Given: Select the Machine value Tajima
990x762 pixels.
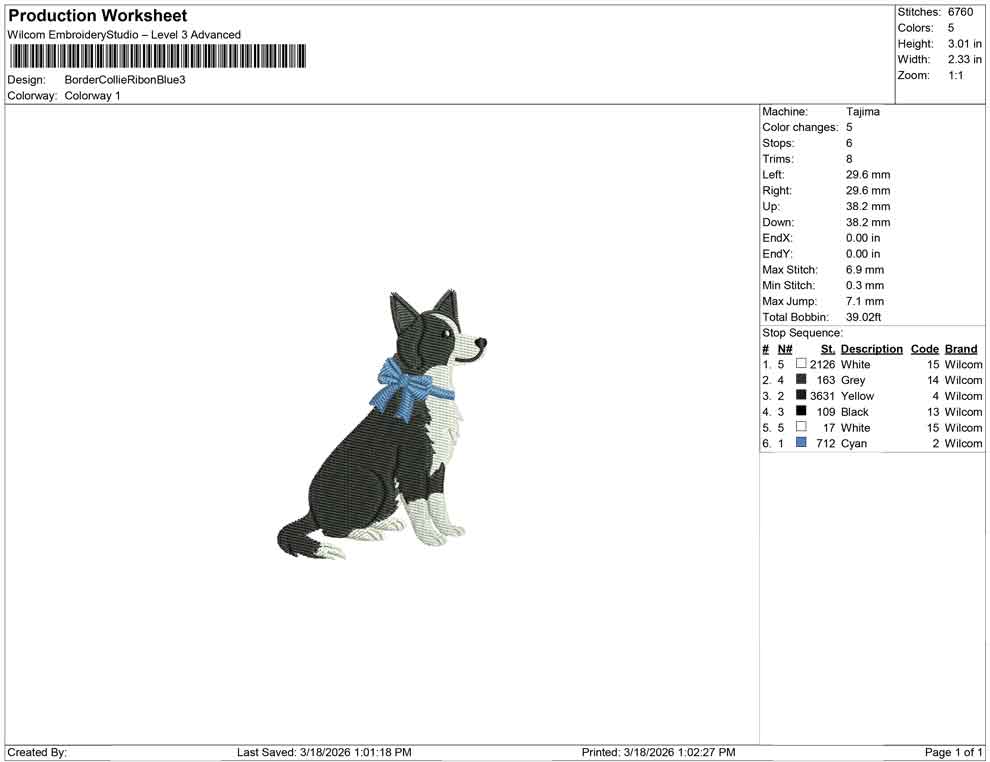Looking at the screenshot, I should click(864, 112).
